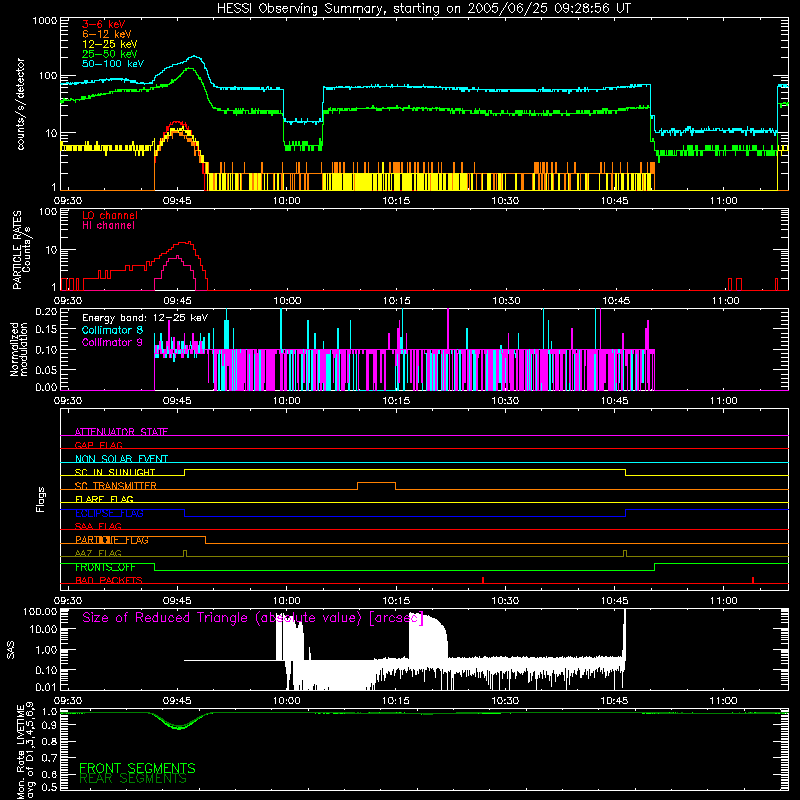The image size is (800, 800).
Task: Select the green 25-50 keV legend label
Action: pos(109,54)
